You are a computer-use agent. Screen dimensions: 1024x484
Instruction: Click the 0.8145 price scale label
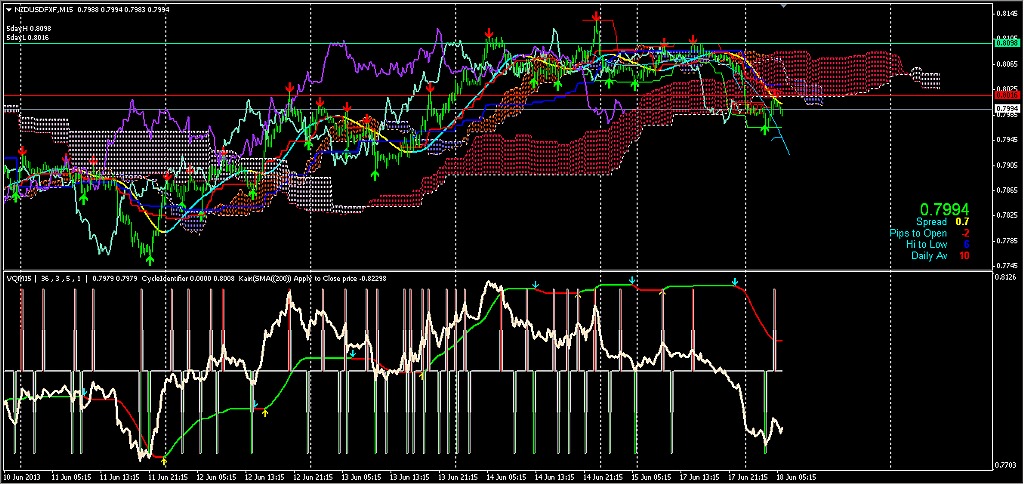tap(1006, 13)
